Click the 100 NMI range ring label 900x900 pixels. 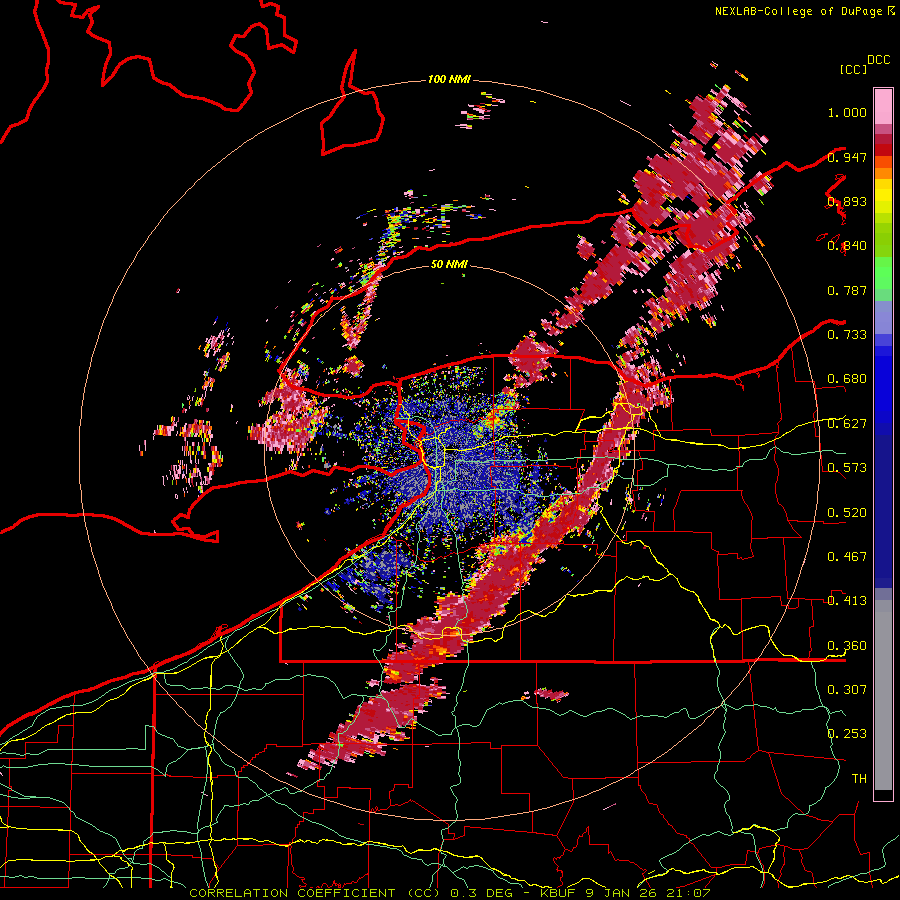[x=449, y=79]
